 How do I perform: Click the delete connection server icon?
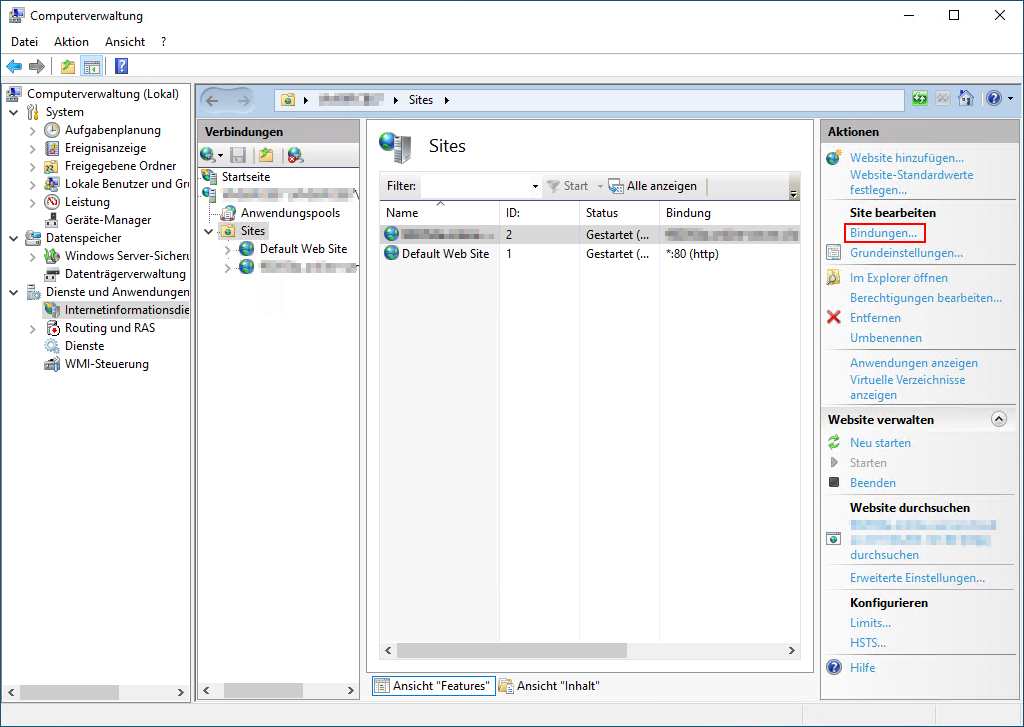click(x=292, y=155)
